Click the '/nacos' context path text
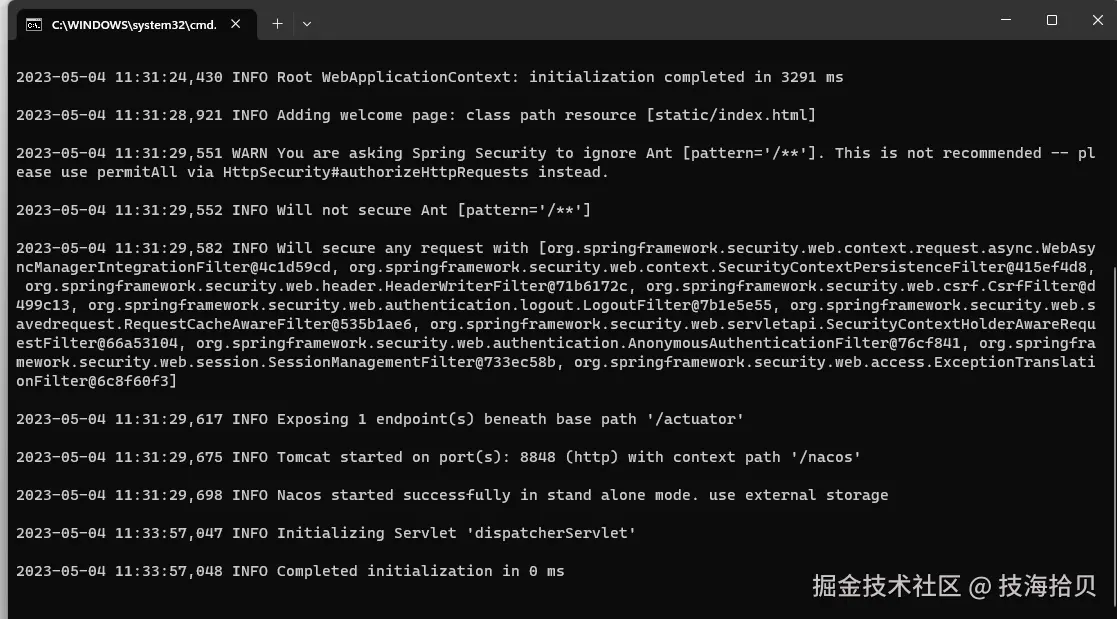Screen dimensions: 1117x619 point(825,457)
